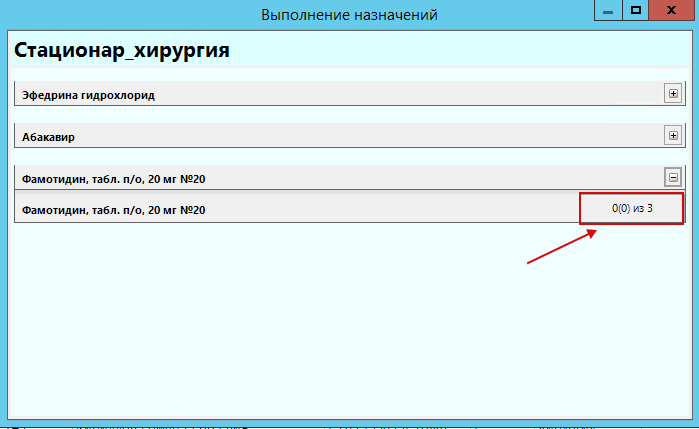Expand the Абакавир row
Screen dimensions: 699x429
673,135
